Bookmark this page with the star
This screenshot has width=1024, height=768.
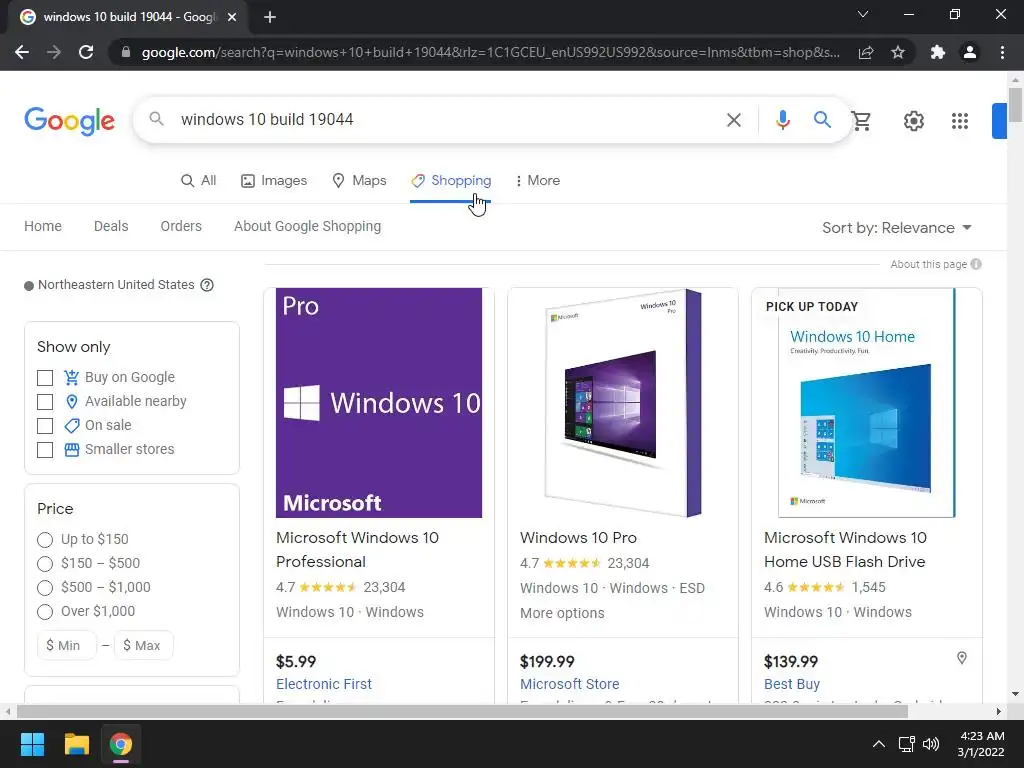pyautogui.click(x=898, y=52)
